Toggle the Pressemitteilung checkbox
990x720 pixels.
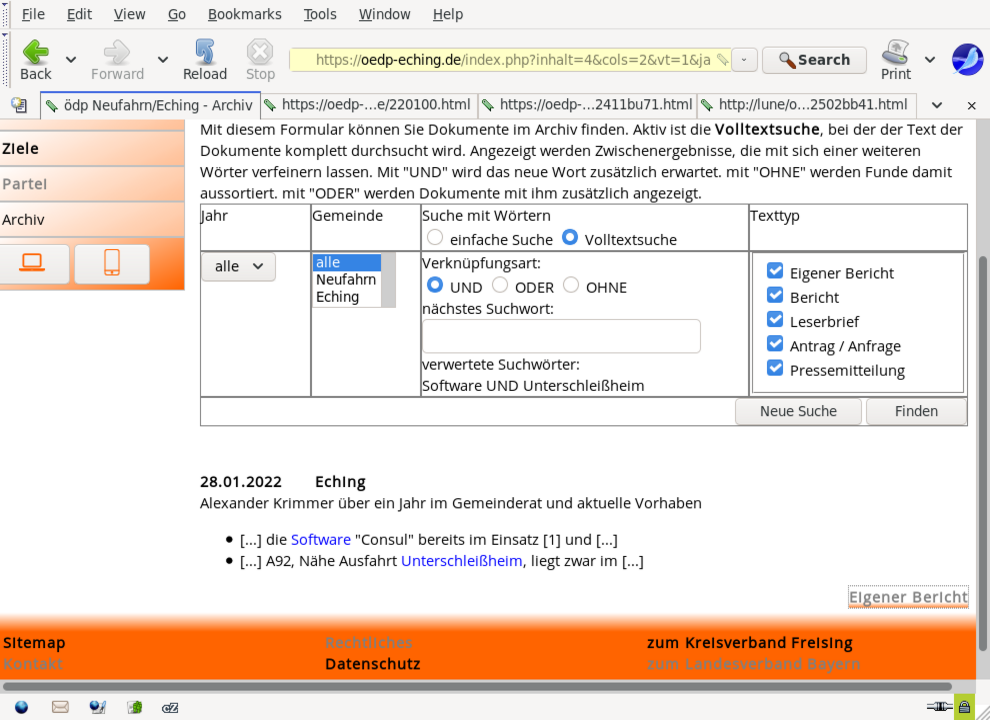(x=774, y=369)
